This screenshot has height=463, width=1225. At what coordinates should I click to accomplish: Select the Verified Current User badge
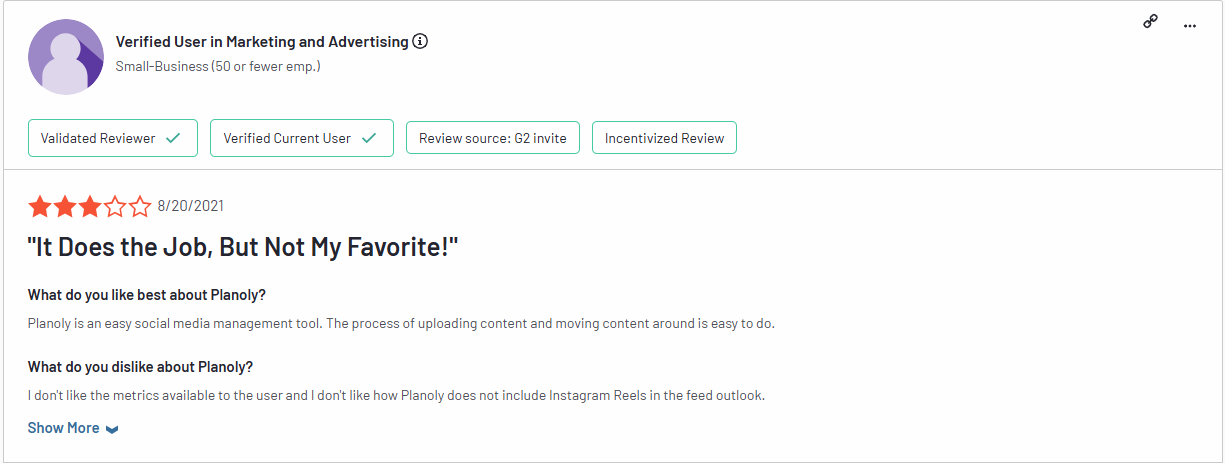coord(302,138)
